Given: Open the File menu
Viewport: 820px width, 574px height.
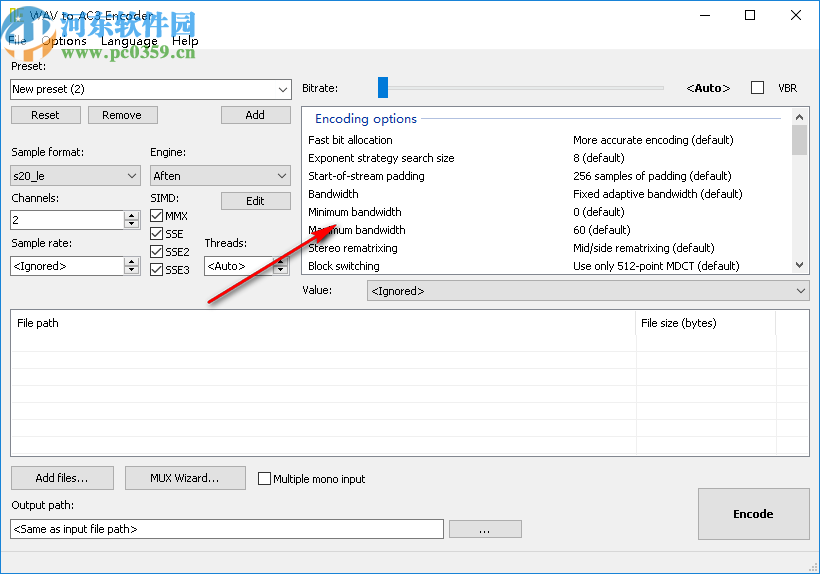Looking at the screenshot, I should [x=17, y=41].
